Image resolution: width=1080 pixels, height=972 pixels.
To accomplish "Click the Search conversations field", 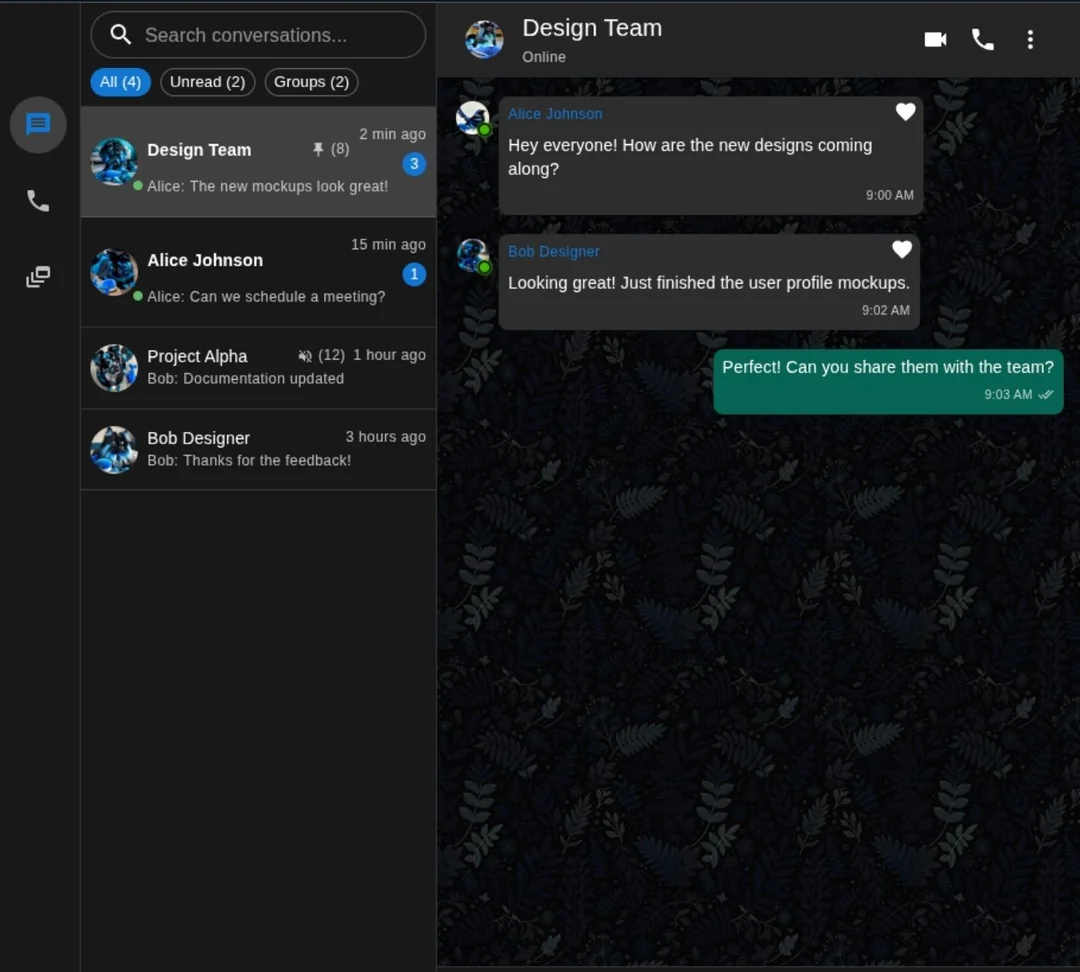I will (x=270, y=35).
